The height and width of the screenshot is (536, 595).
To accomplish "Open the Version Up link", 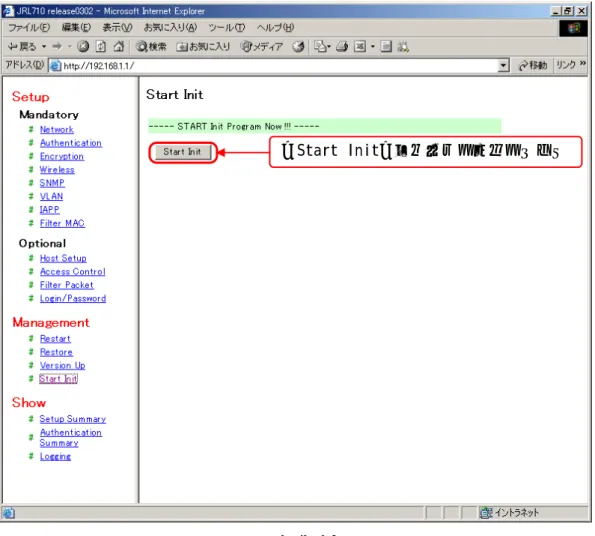I will pos(62,365).
